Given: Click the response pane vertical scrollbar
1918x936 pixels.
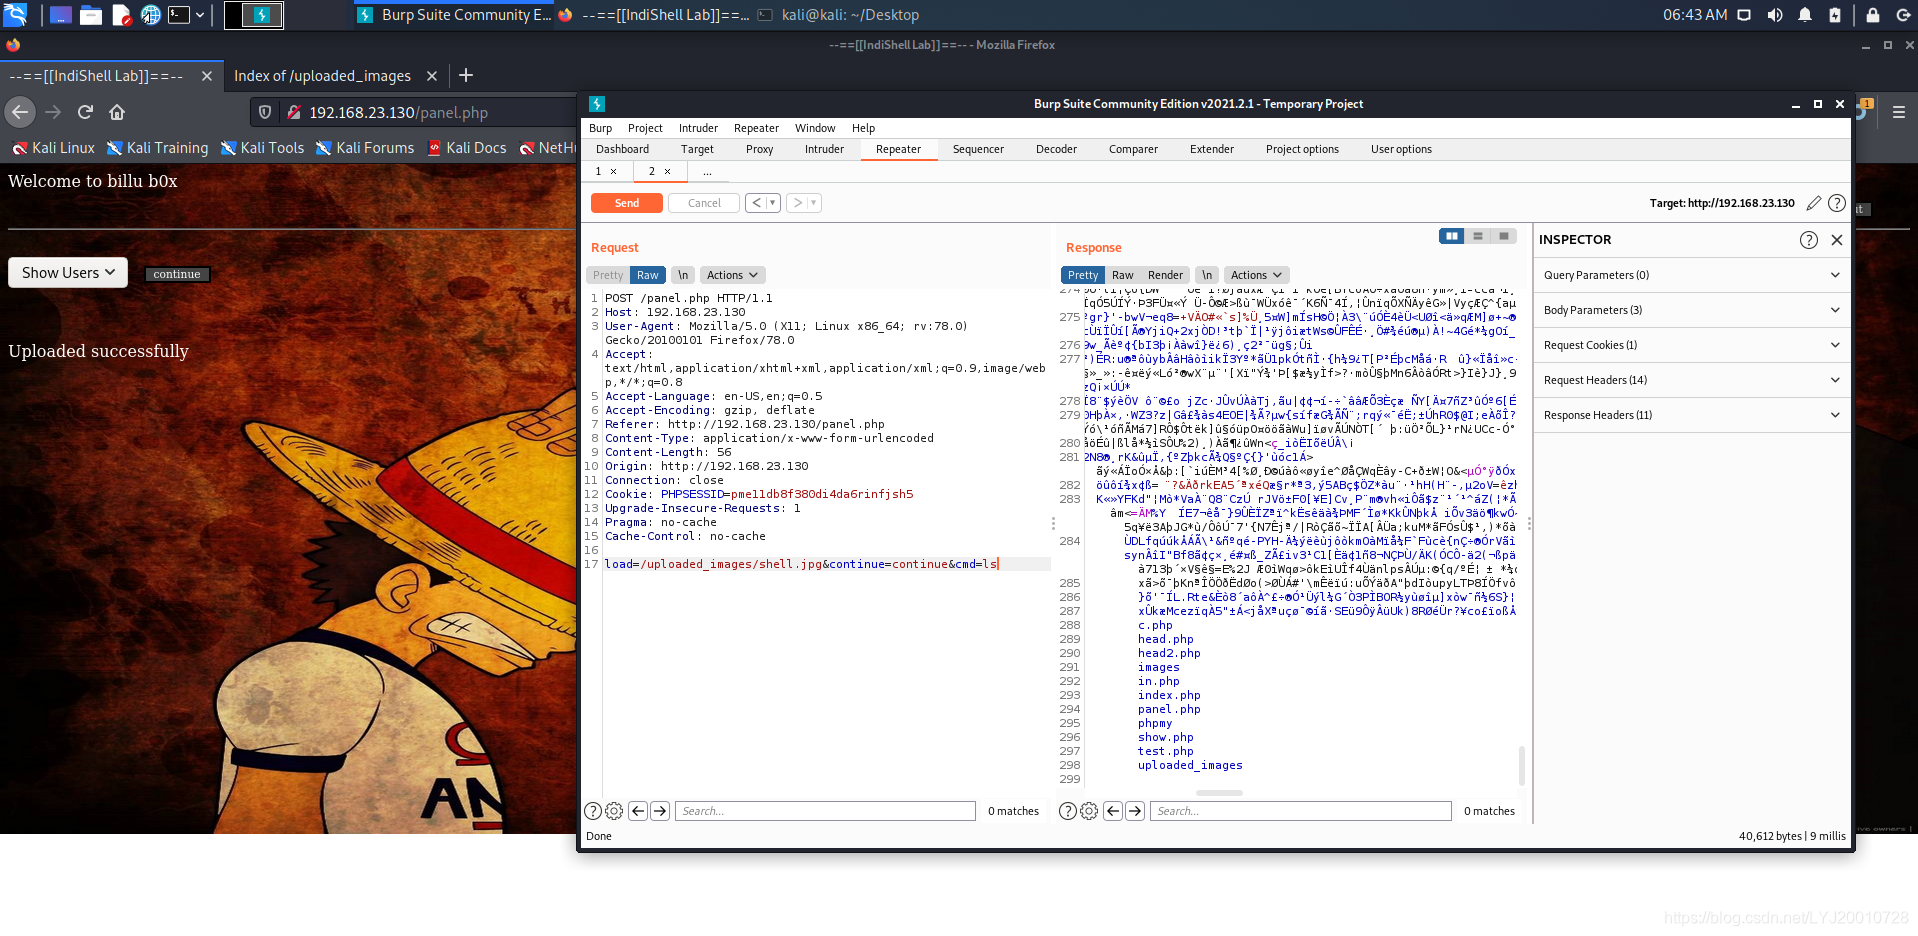Looking at the screenshot, I should 1522,766.
